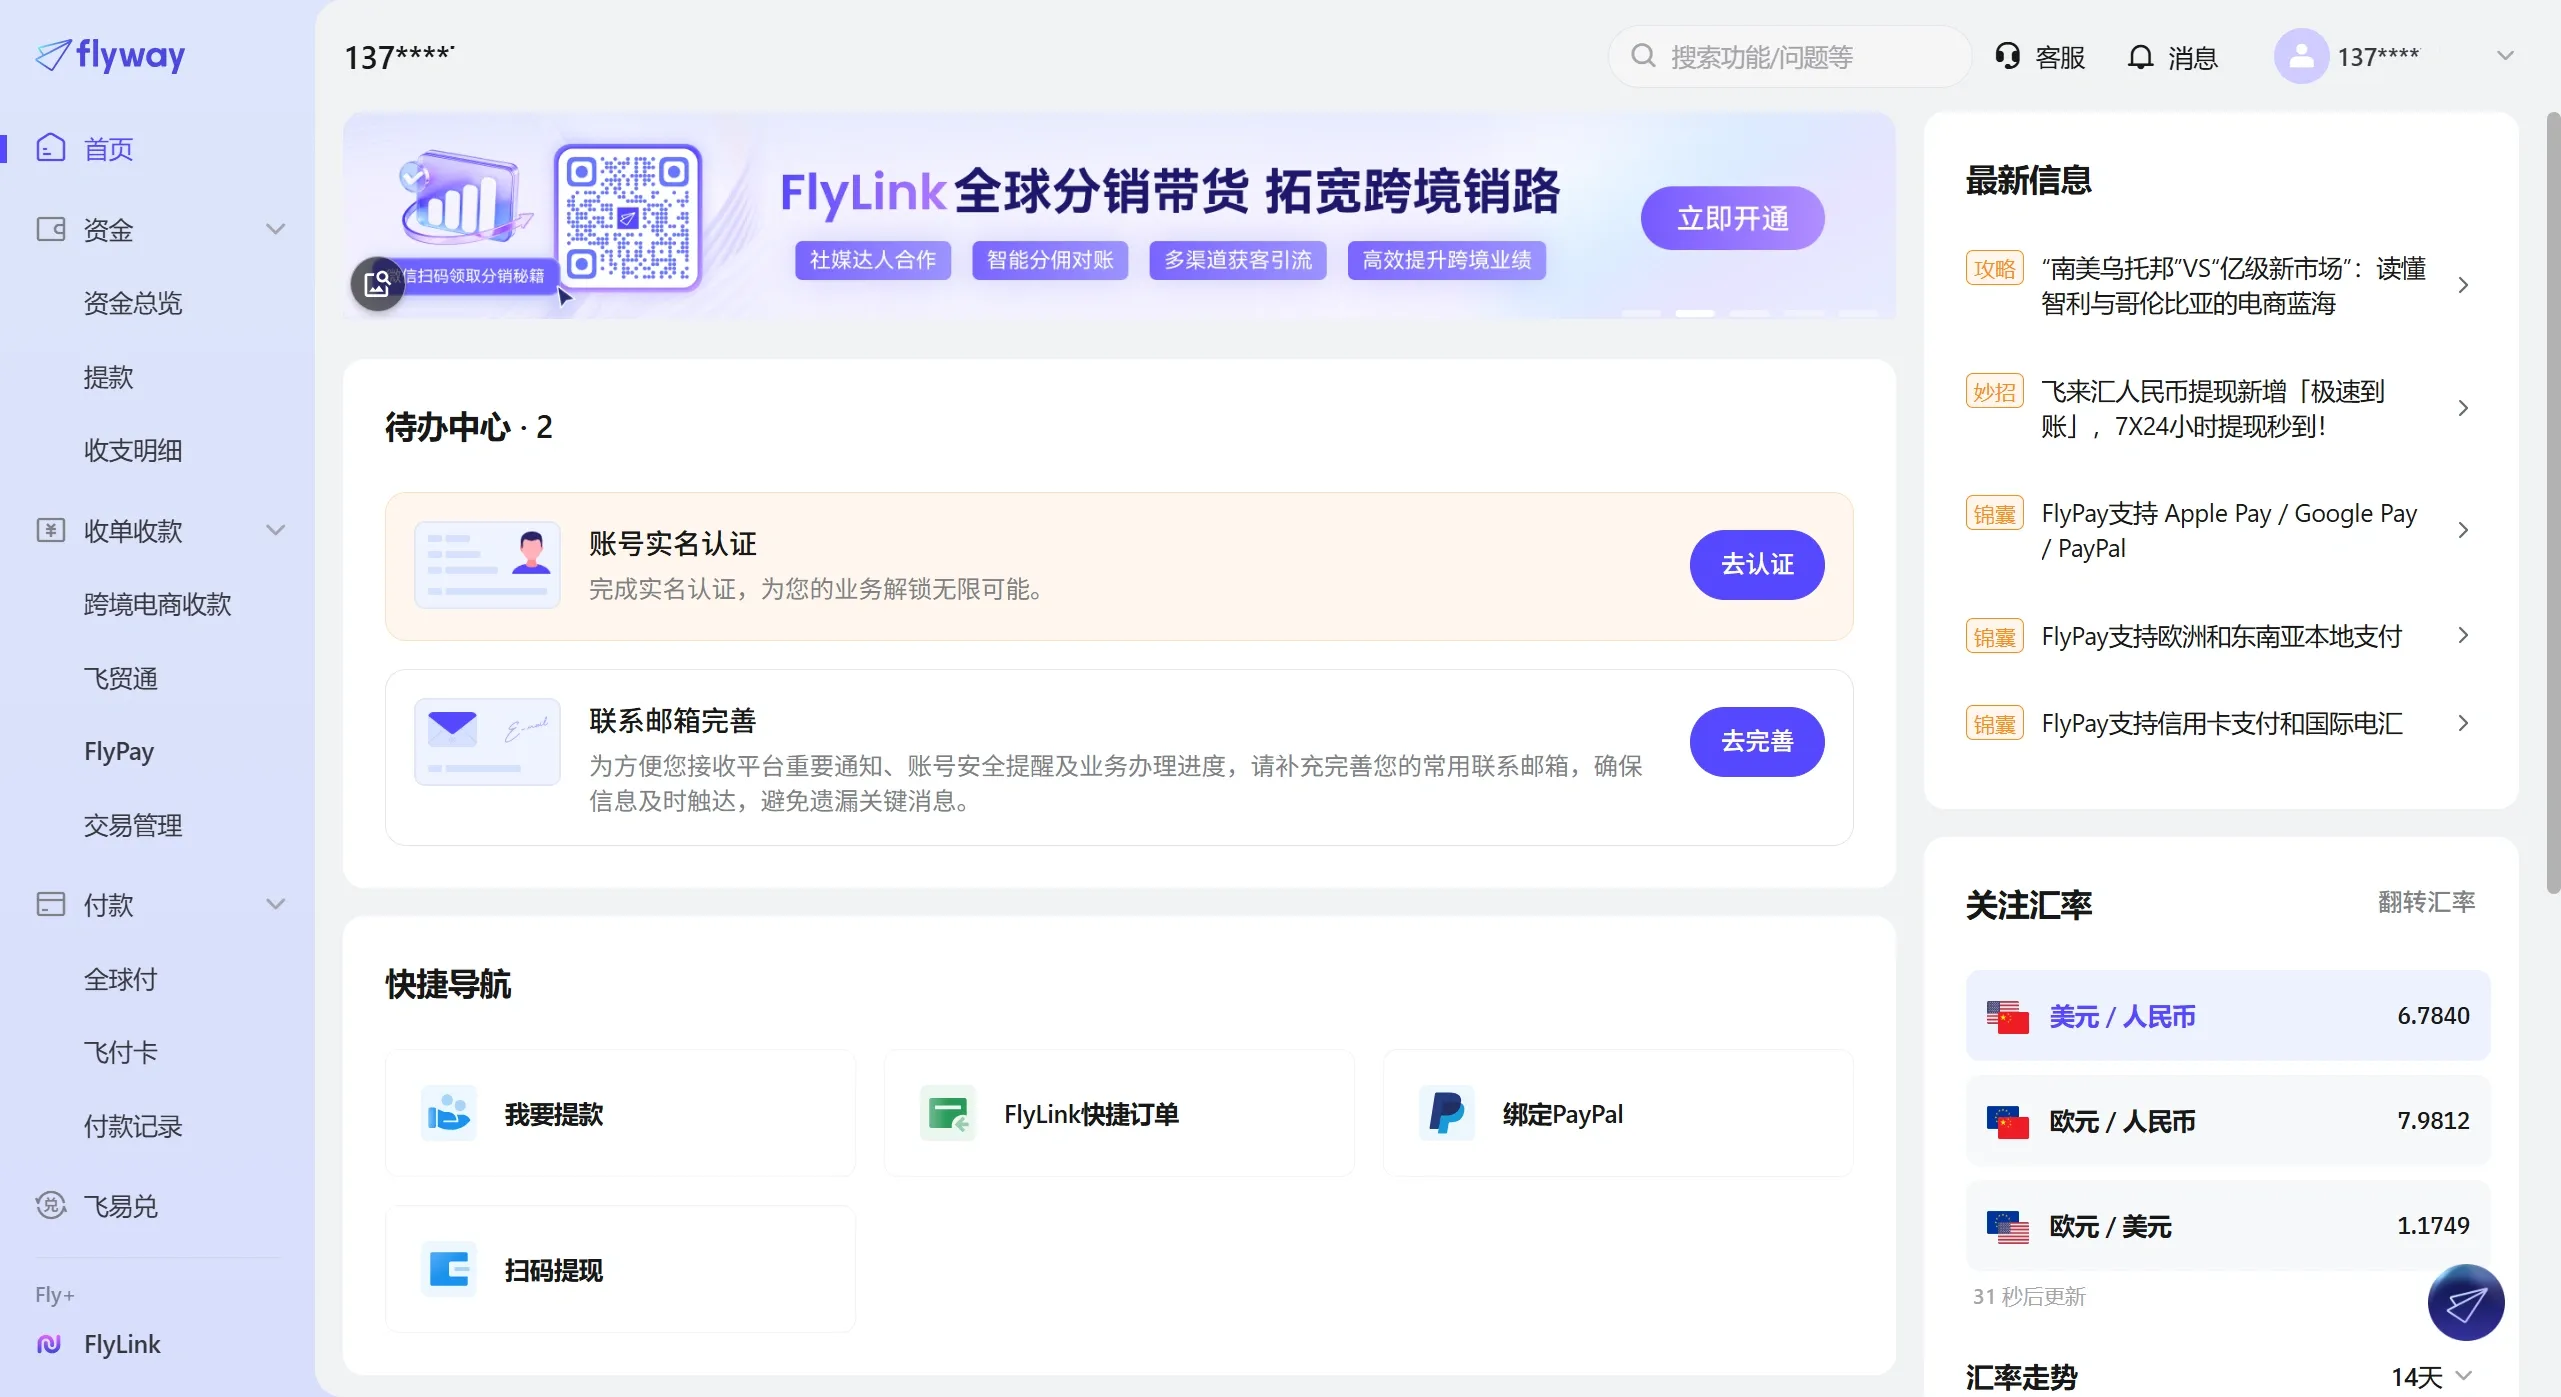Click the flyway logo

tap(110, 55)
